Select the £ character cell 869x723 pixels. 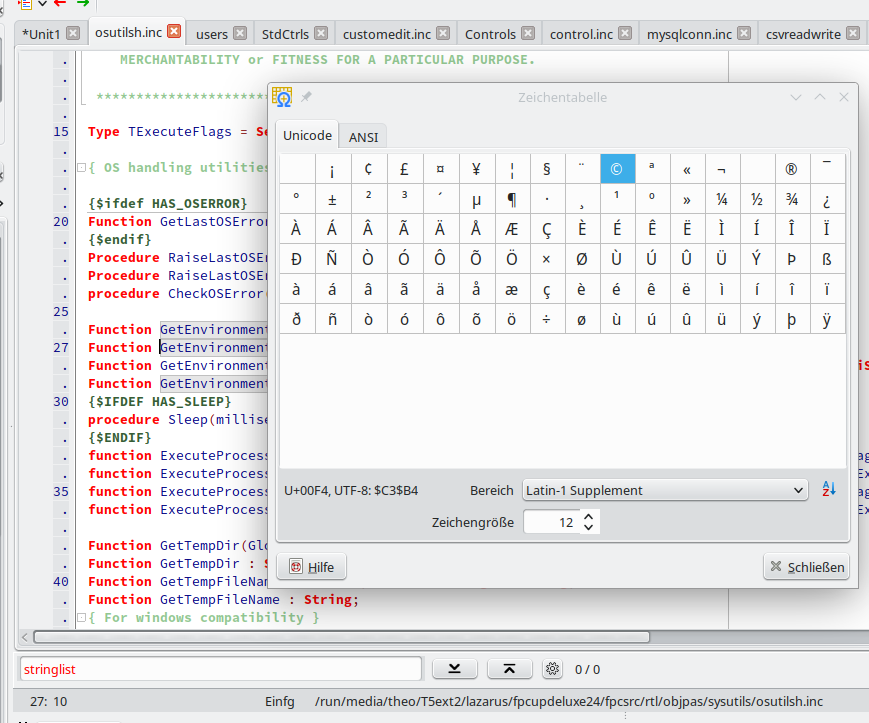click(x=405, y=169)
